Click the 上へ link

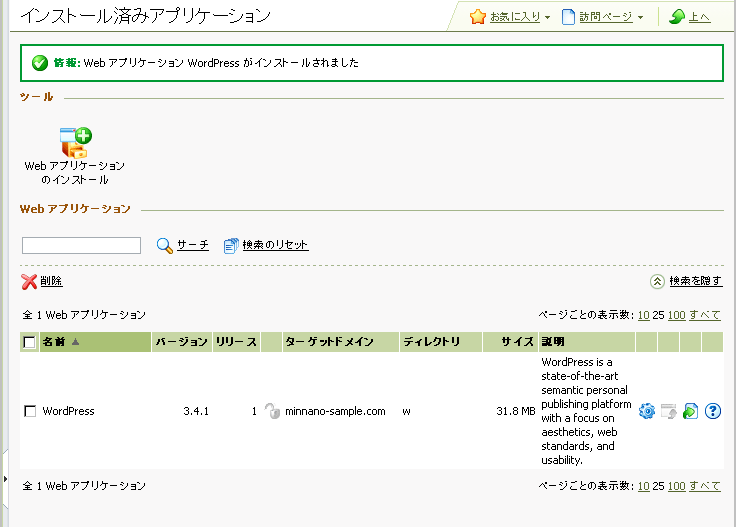coord(699,17)
